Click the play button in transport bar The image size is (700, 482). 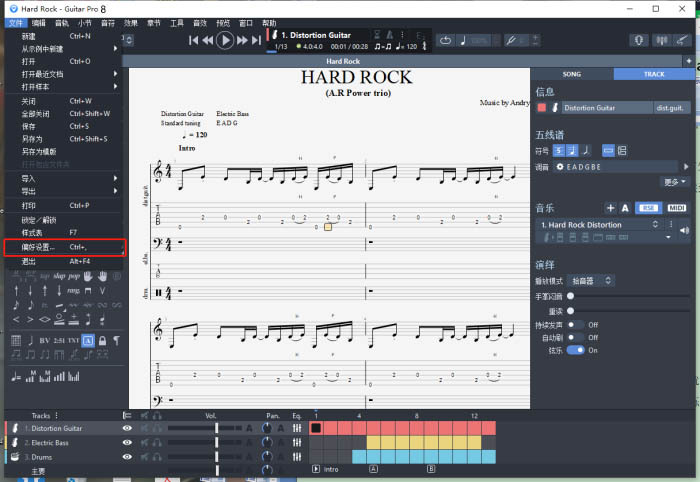[x=225, y=40]
